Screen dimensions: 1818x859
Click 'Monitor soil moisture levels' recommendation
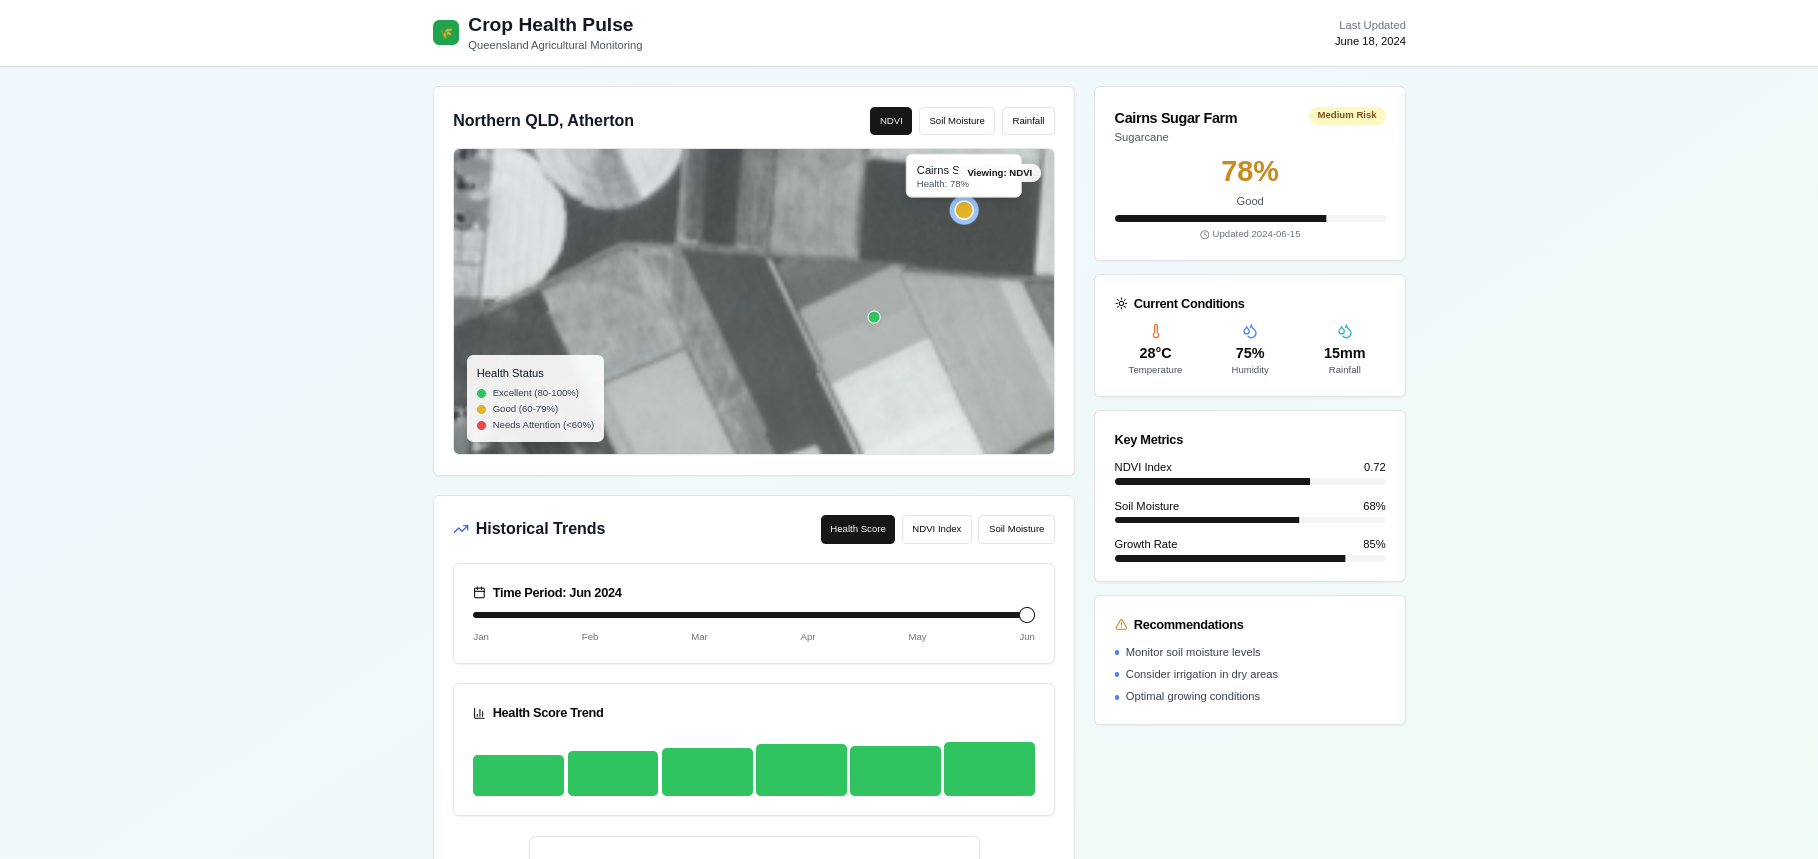coord(1193,652)
